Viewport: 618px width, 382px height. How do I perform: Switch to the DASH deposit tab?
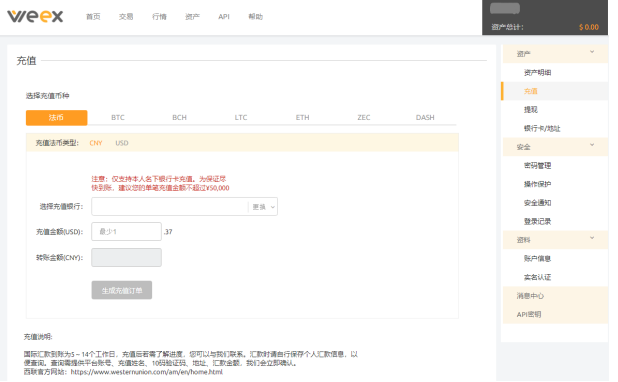pos(425,117)
